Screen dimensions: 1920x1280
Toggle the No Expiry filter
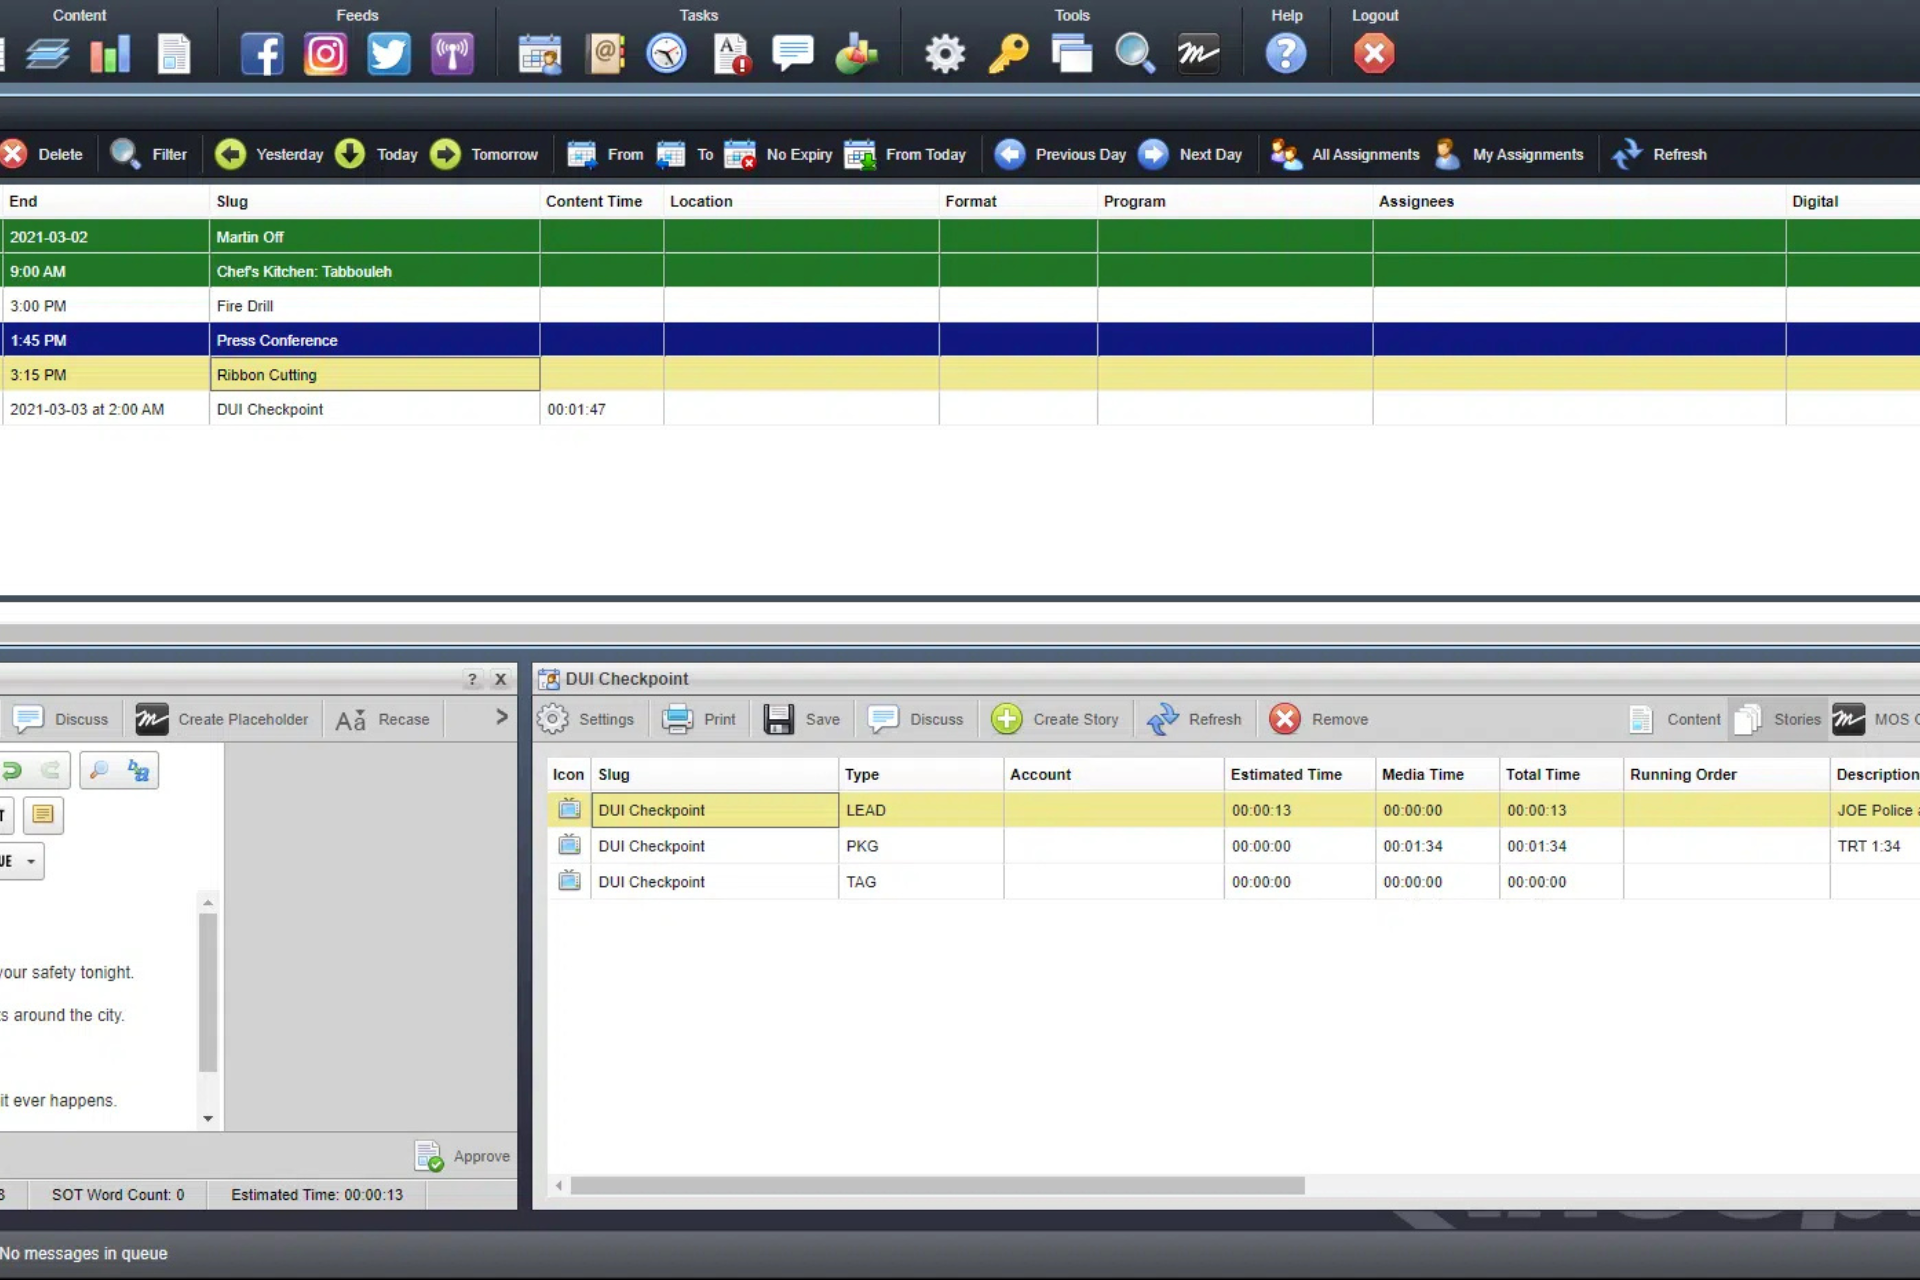pyautogui.click(x=779, y=154)
